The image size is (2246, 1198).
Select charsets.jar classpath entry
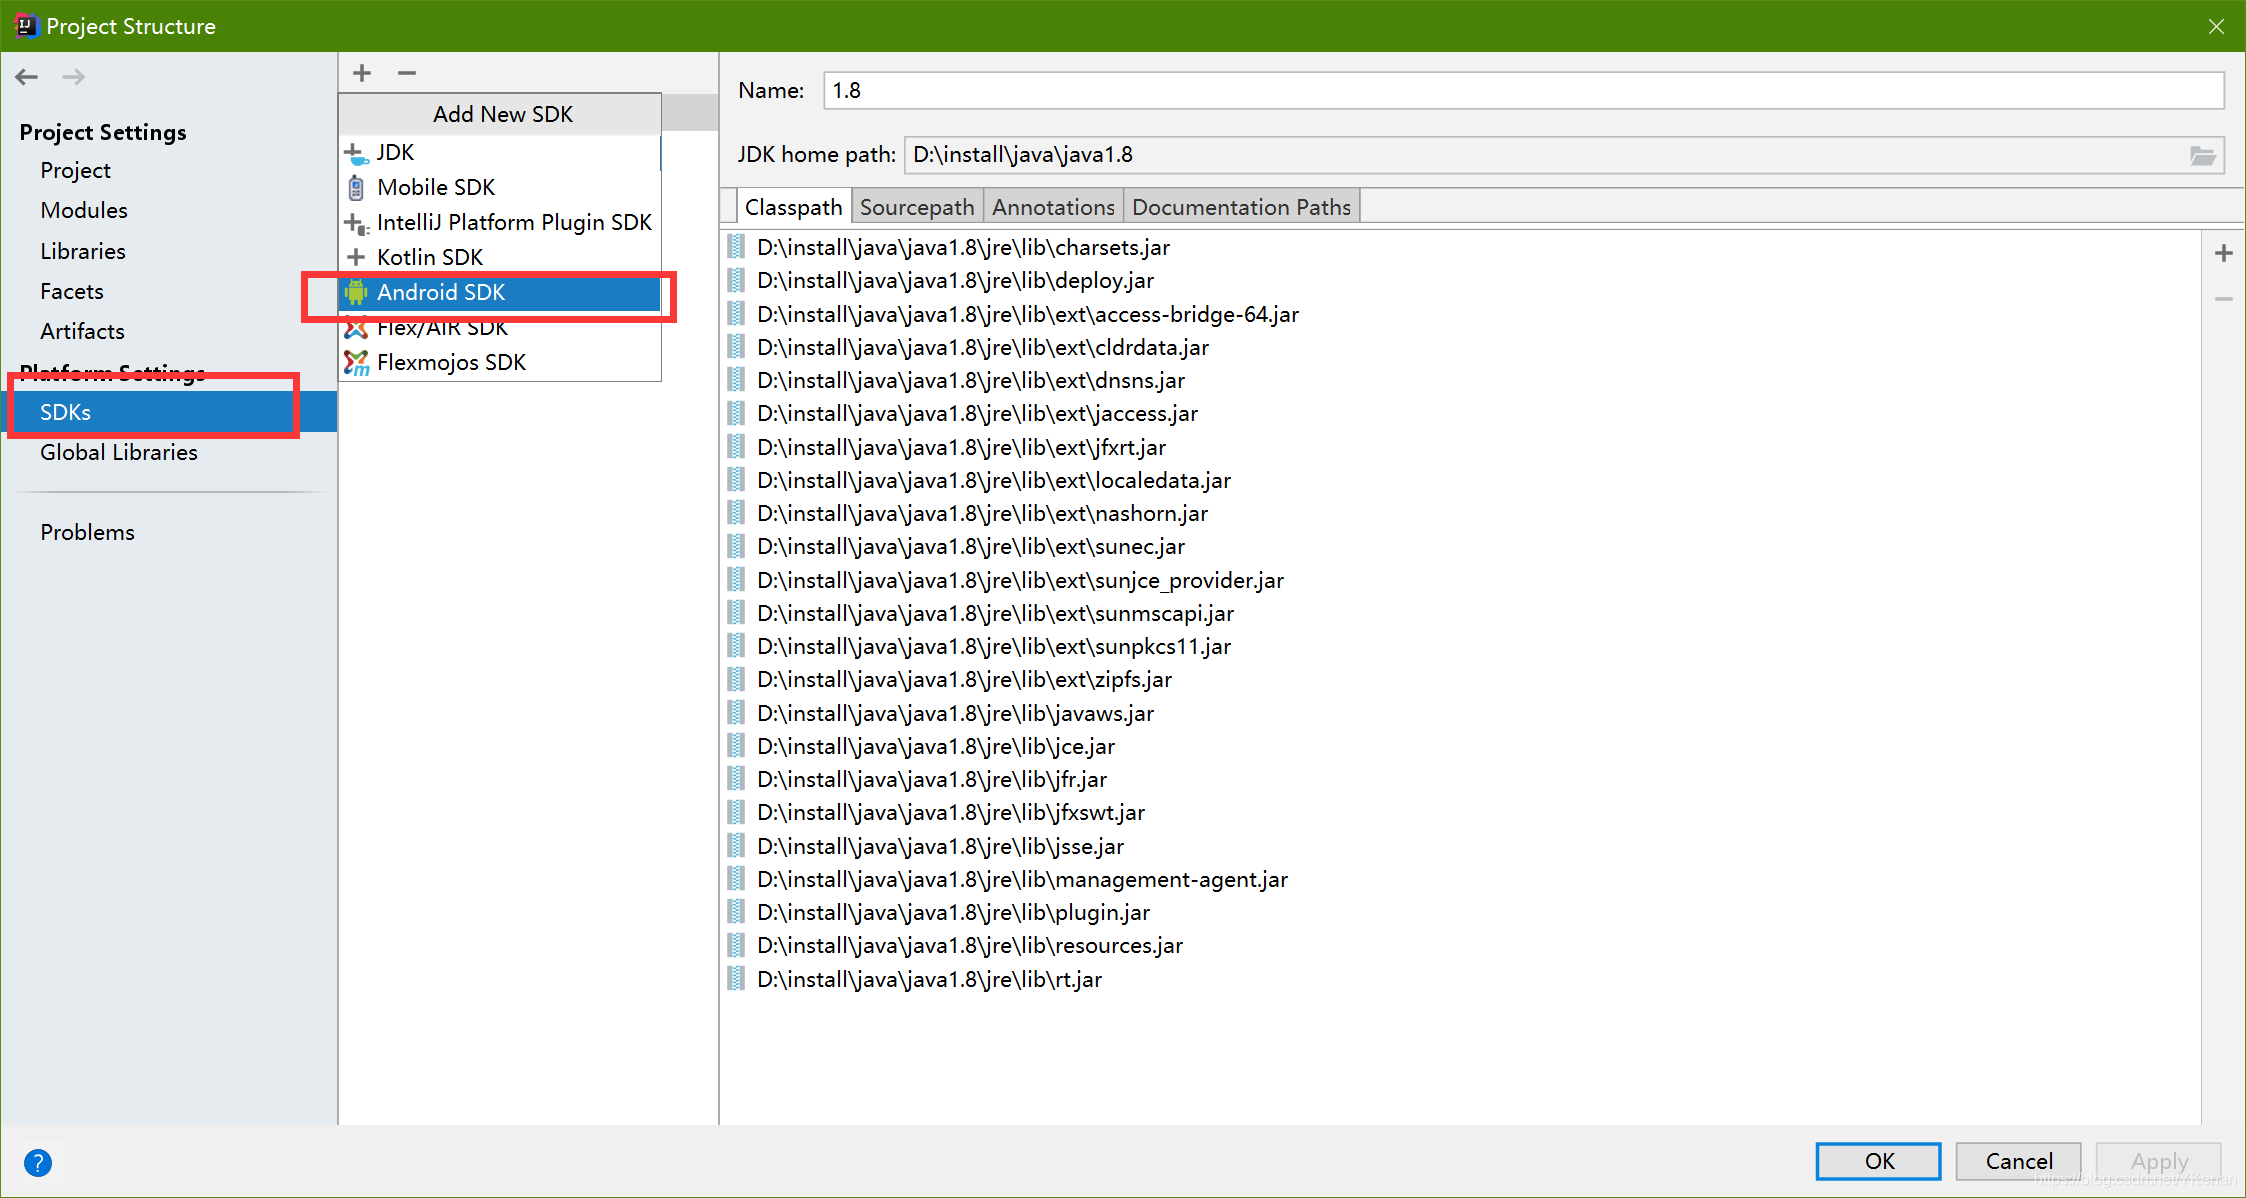click(x=963, y=247)
